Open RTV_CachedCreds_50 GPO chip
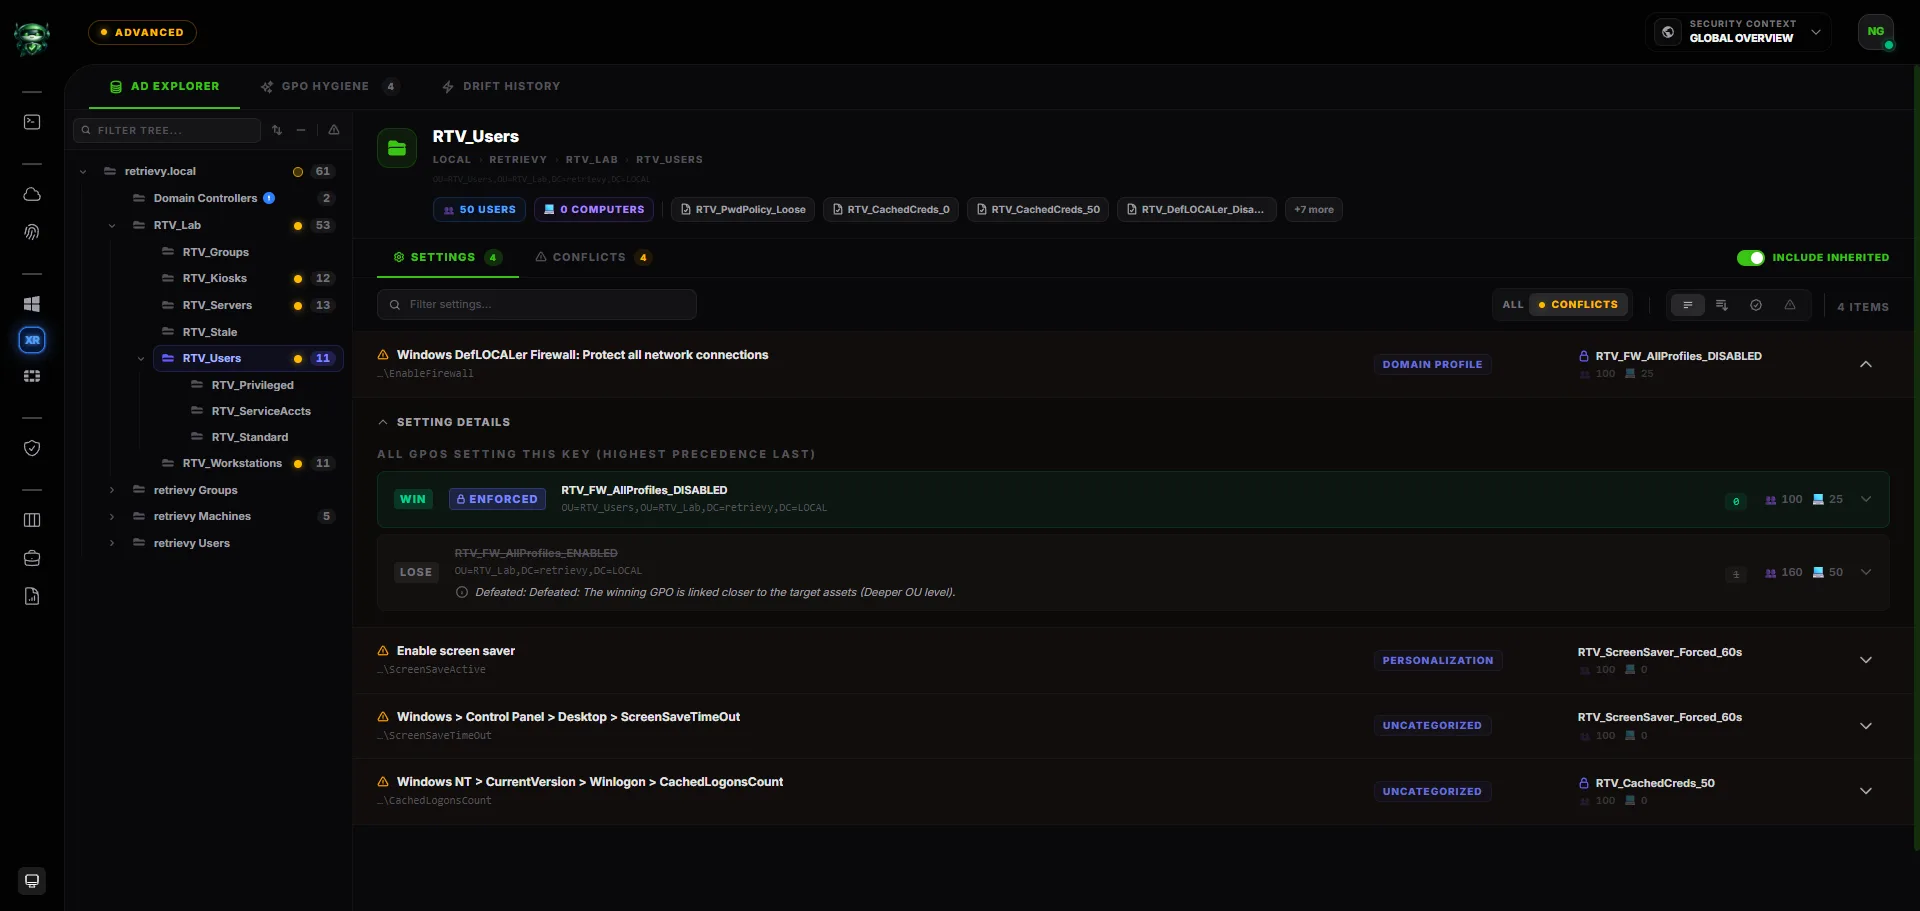Image resolution: width=1920 pixels, height=911 pixels. click(1038, 210)
